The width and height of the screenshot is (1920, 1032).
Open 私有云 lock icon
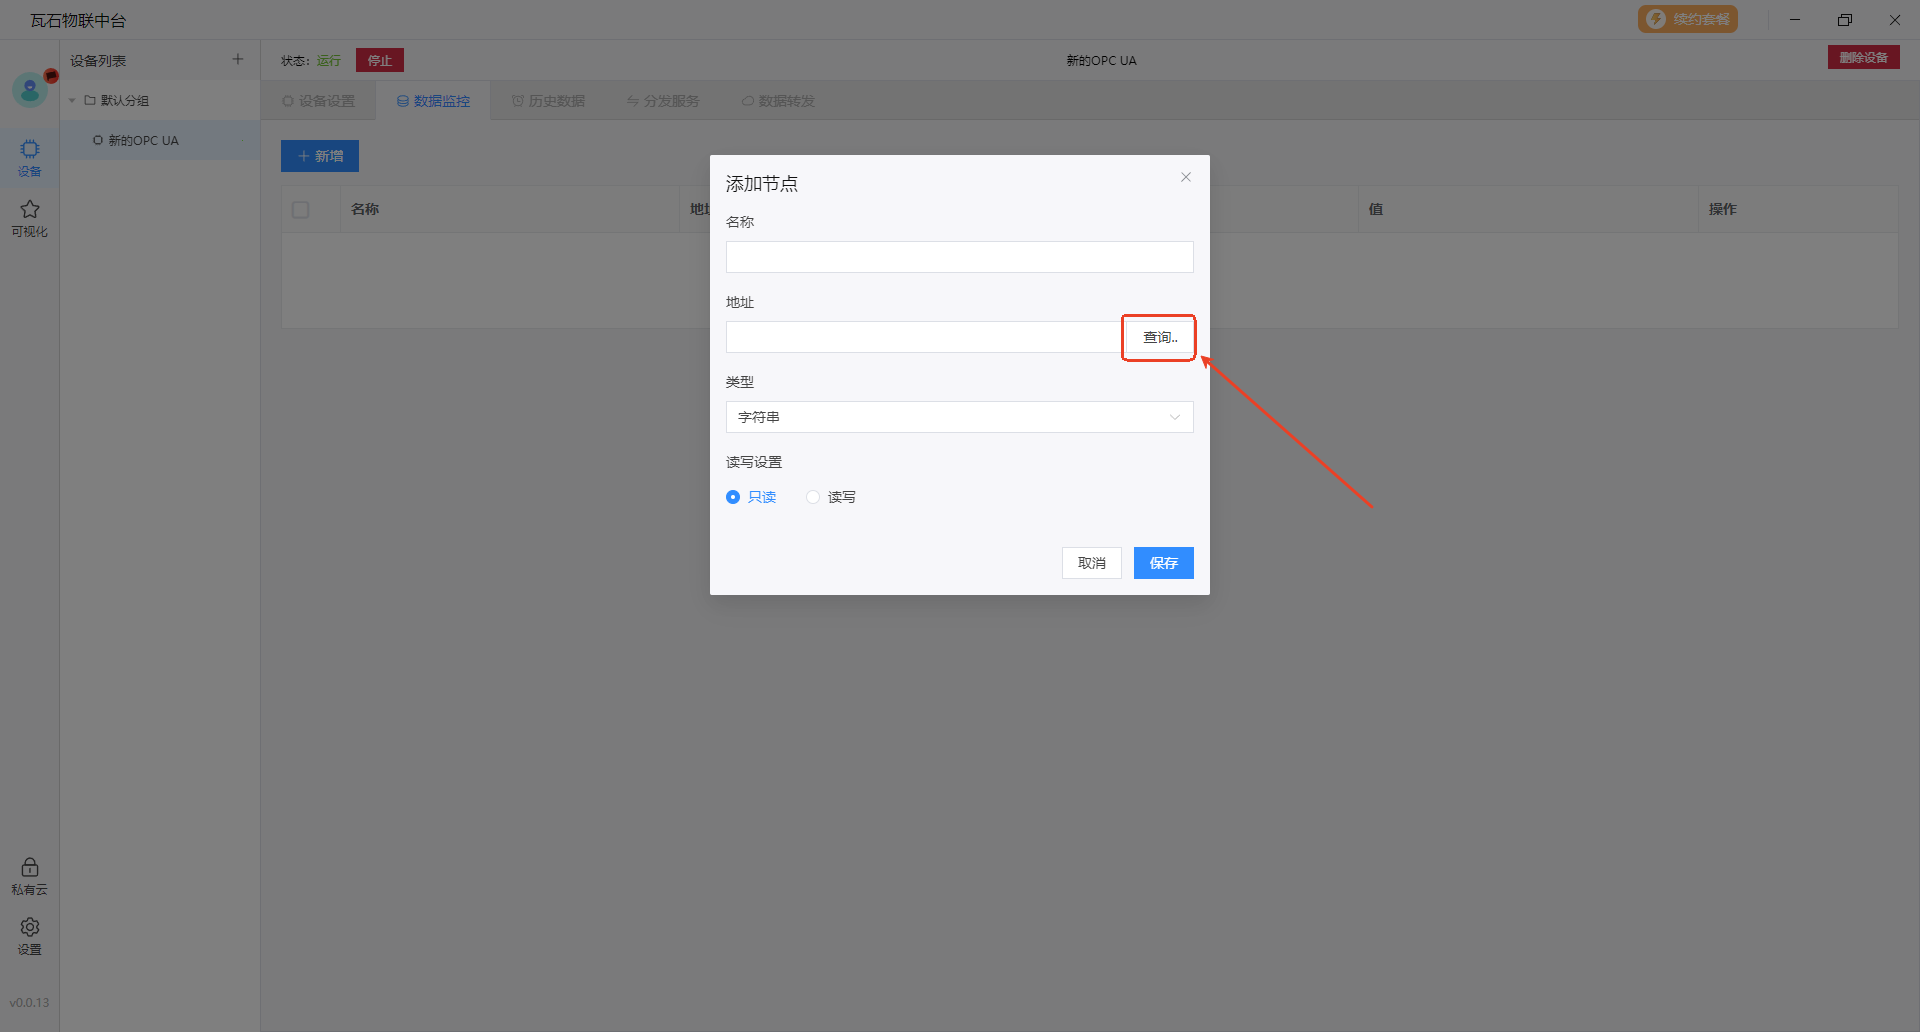pos(30,875)
